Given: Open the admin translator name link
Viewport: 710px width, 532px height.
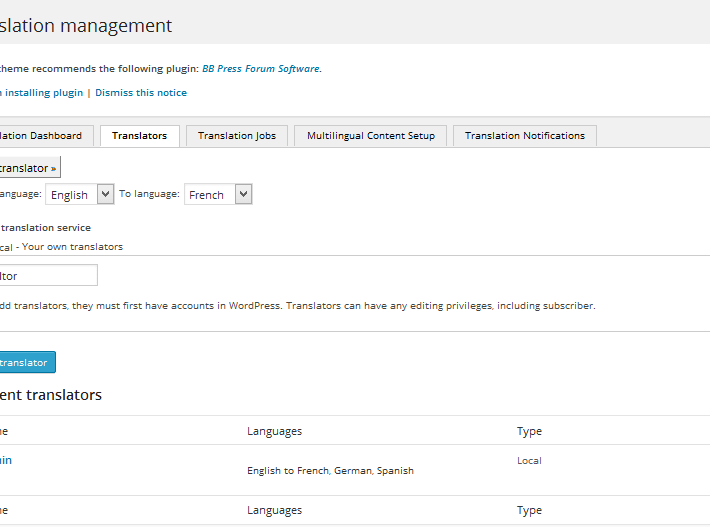Looking at the screenshot, I should click(6, 460).
